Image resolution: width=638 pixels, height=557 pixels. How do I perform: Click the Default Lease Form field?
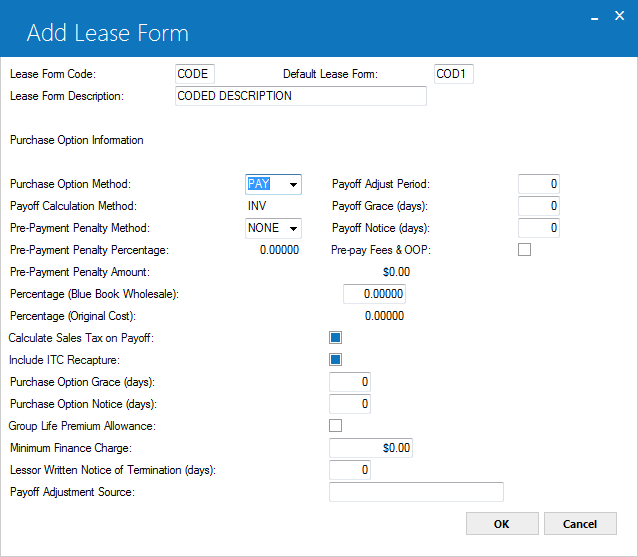tap(454, 74)
